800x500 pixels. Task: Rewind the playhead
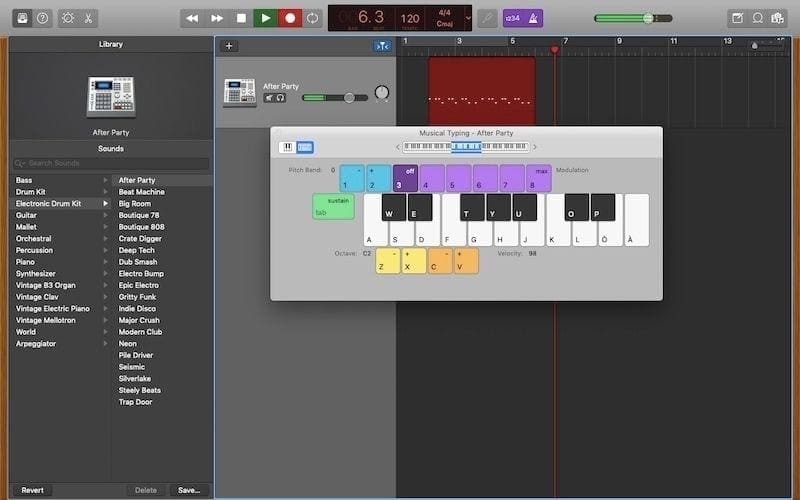click(x=192, y=18)
